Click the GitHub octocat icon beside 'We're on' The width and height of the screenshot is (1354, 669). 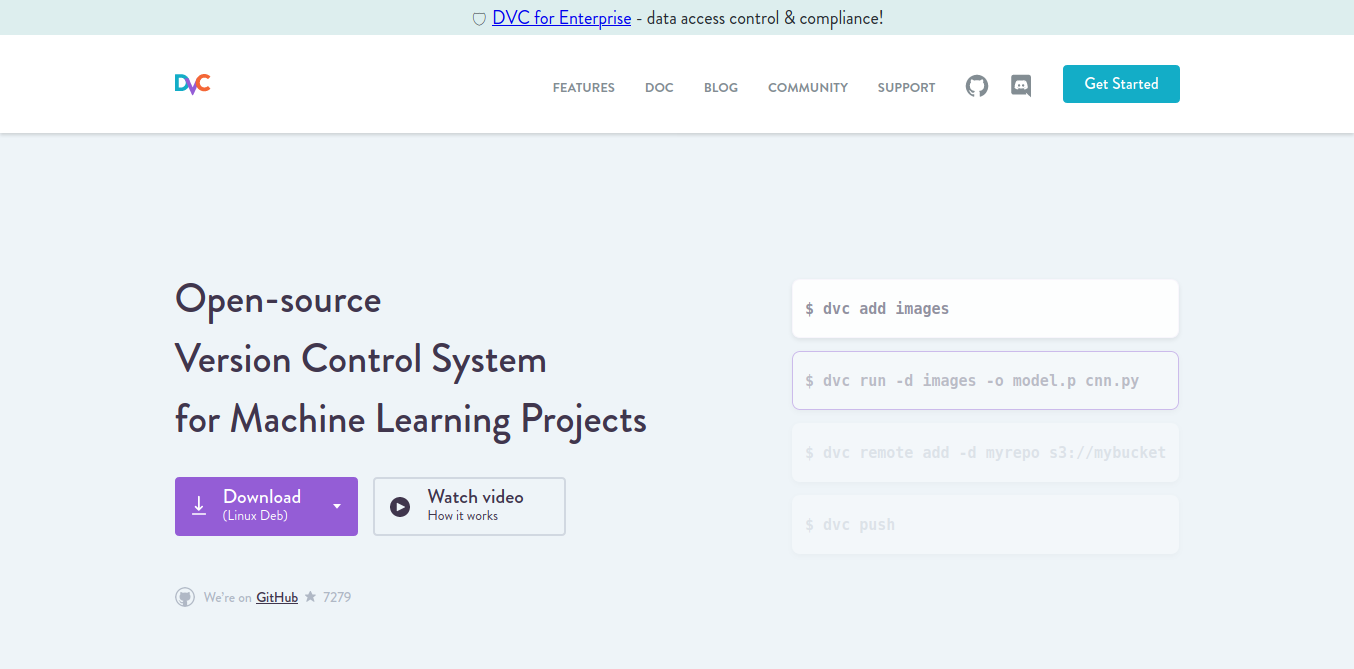[x=185, y=597]
